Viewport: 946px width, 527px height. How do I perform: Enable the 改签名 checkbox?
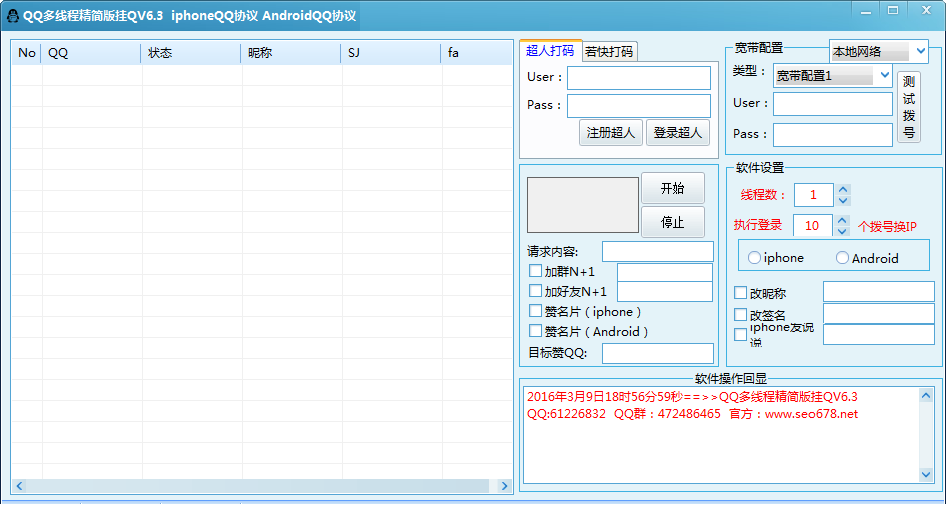(740, 315)
